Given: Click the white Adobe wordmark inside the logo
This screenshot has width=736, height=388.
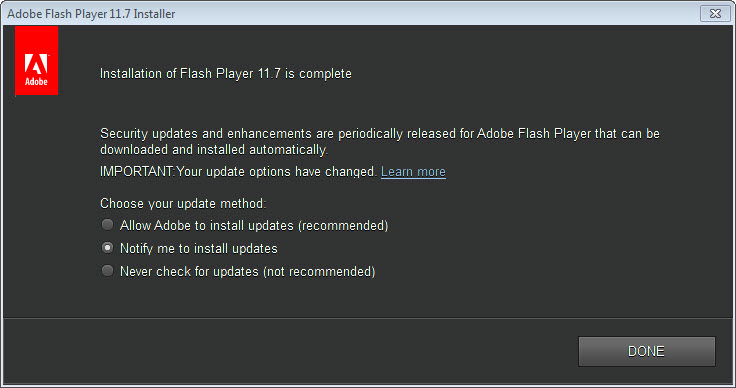Looking at the screenshot, I should tap(36, 82).
